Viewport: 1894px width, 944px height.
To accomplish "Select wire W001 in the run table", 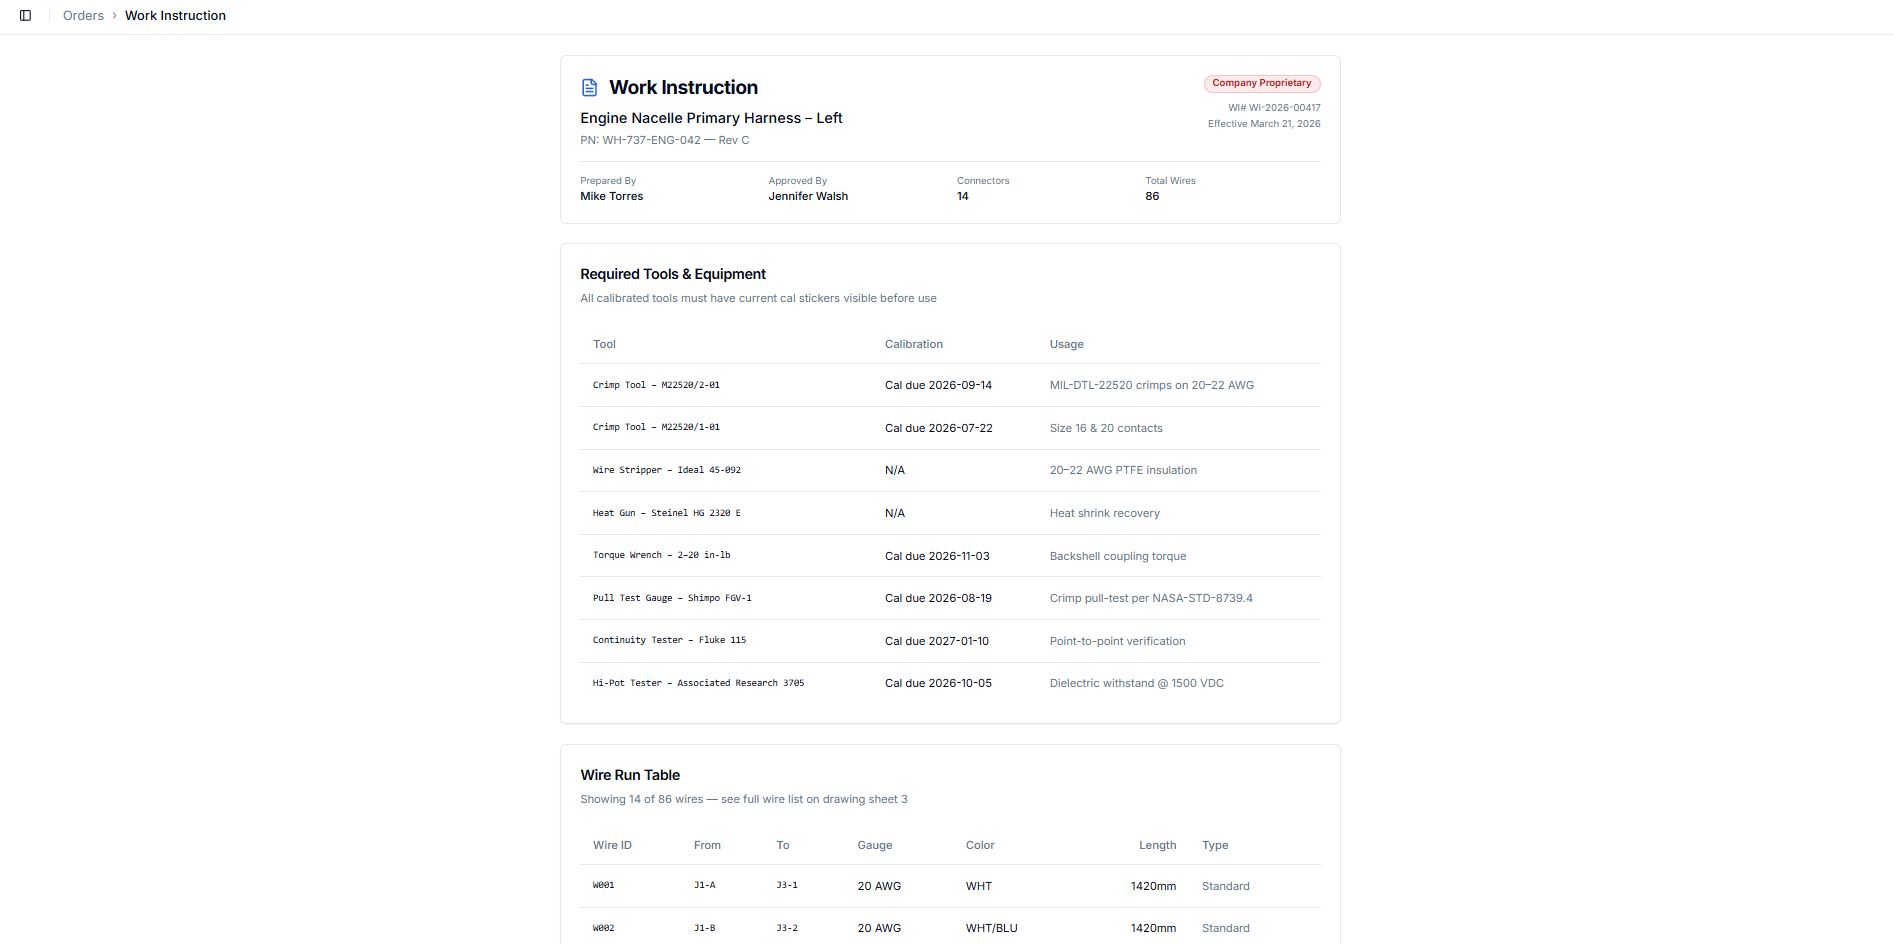I will point(604,886).
